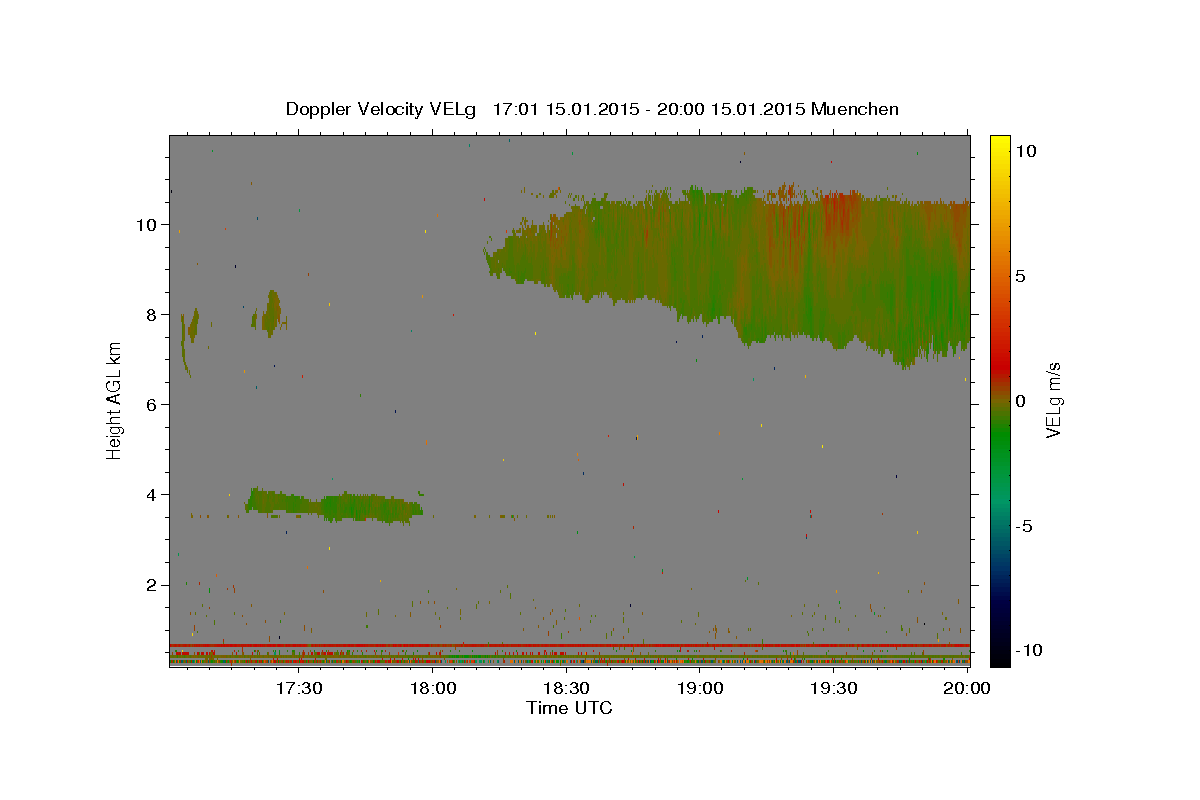Click the colorbar value 5

(x=1021, y=276)
